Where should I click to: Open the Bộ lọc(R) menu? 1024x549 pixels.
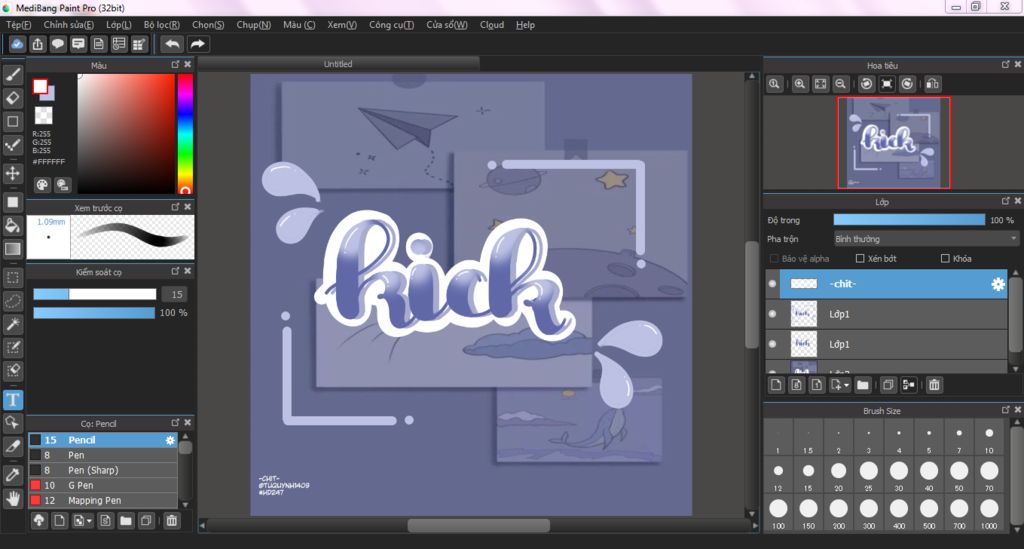162,25
